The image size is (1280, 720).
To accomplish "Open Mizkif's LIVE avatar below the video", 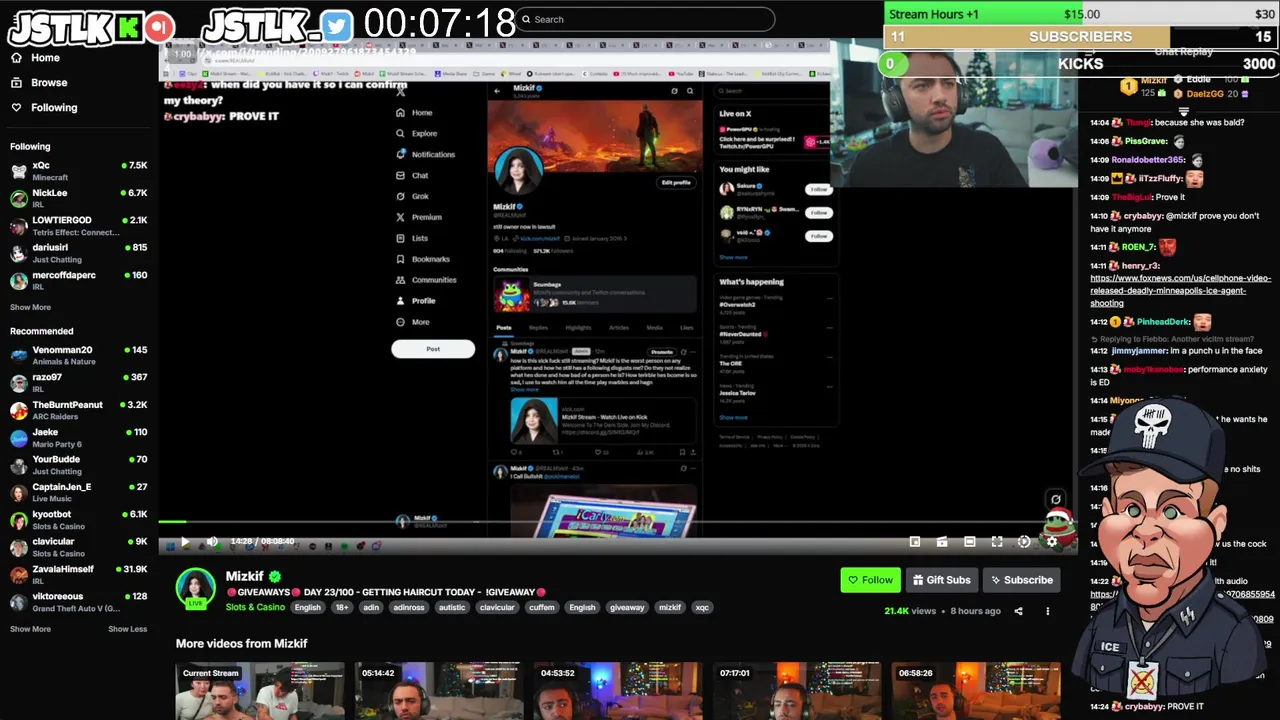I will point(195,588).
